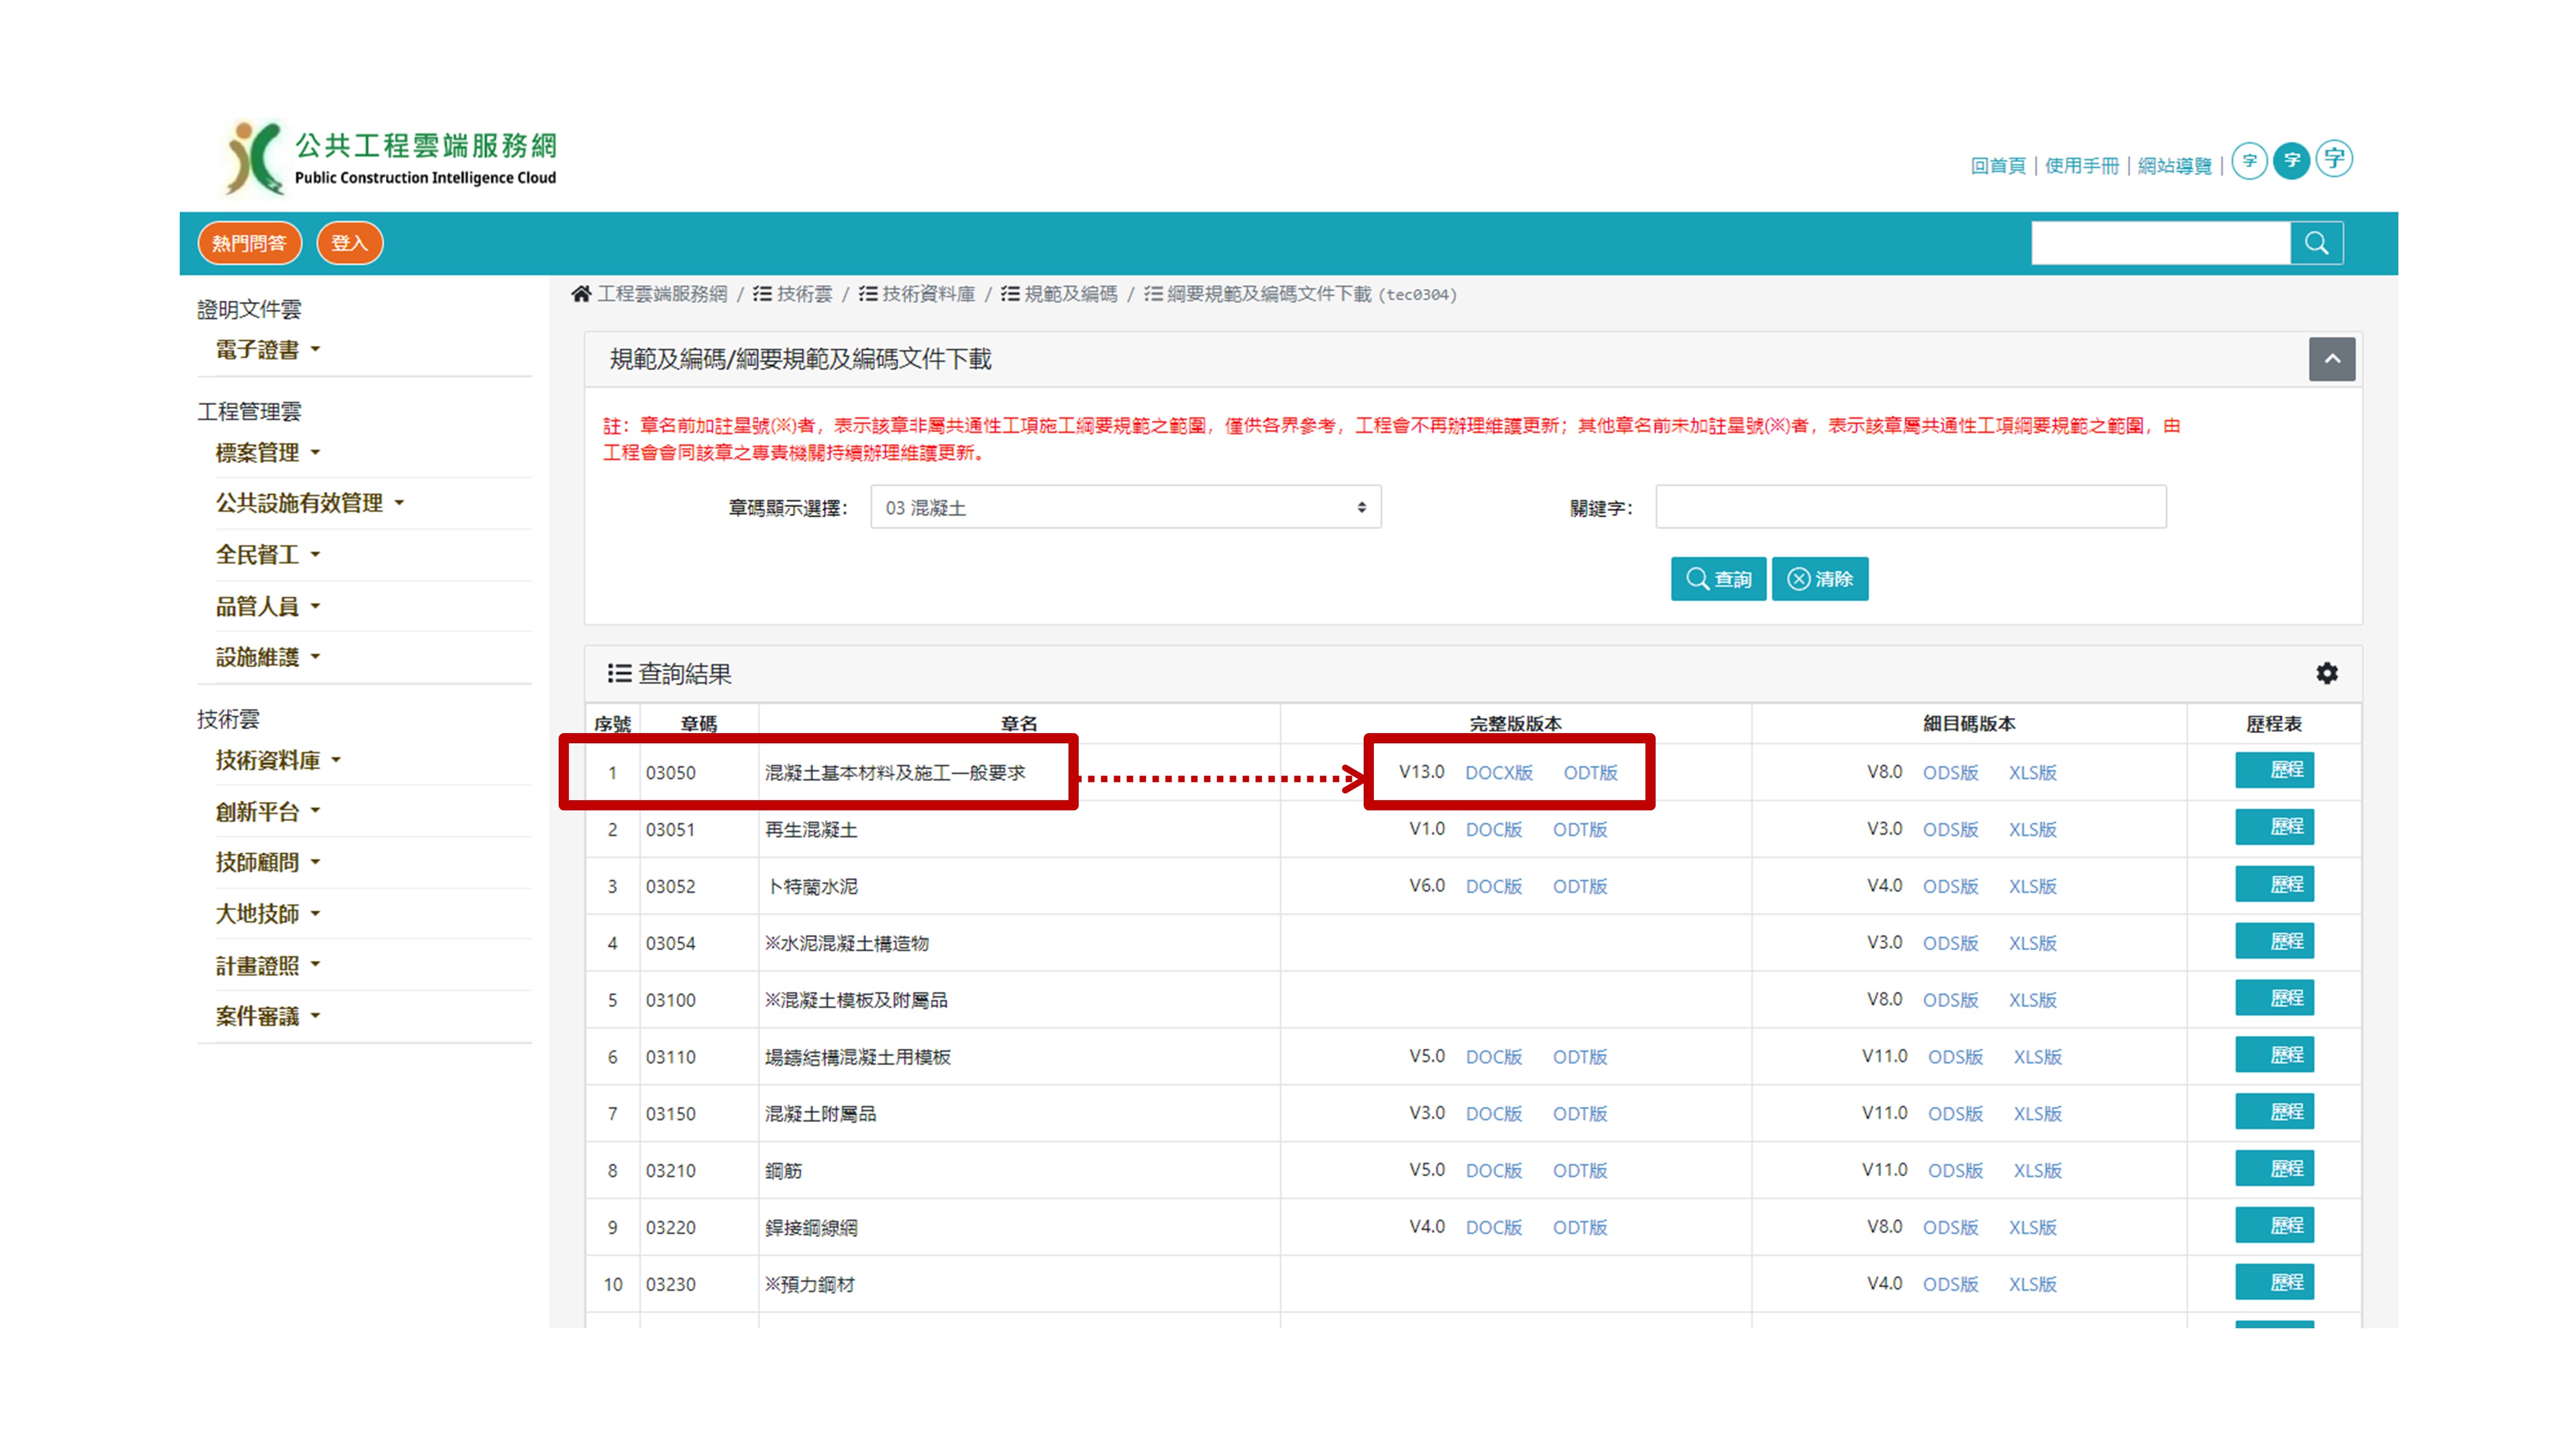This screenshot has height=1449, width=2576.
Task: Click the 登入 login button
Action: click(349, 243)
